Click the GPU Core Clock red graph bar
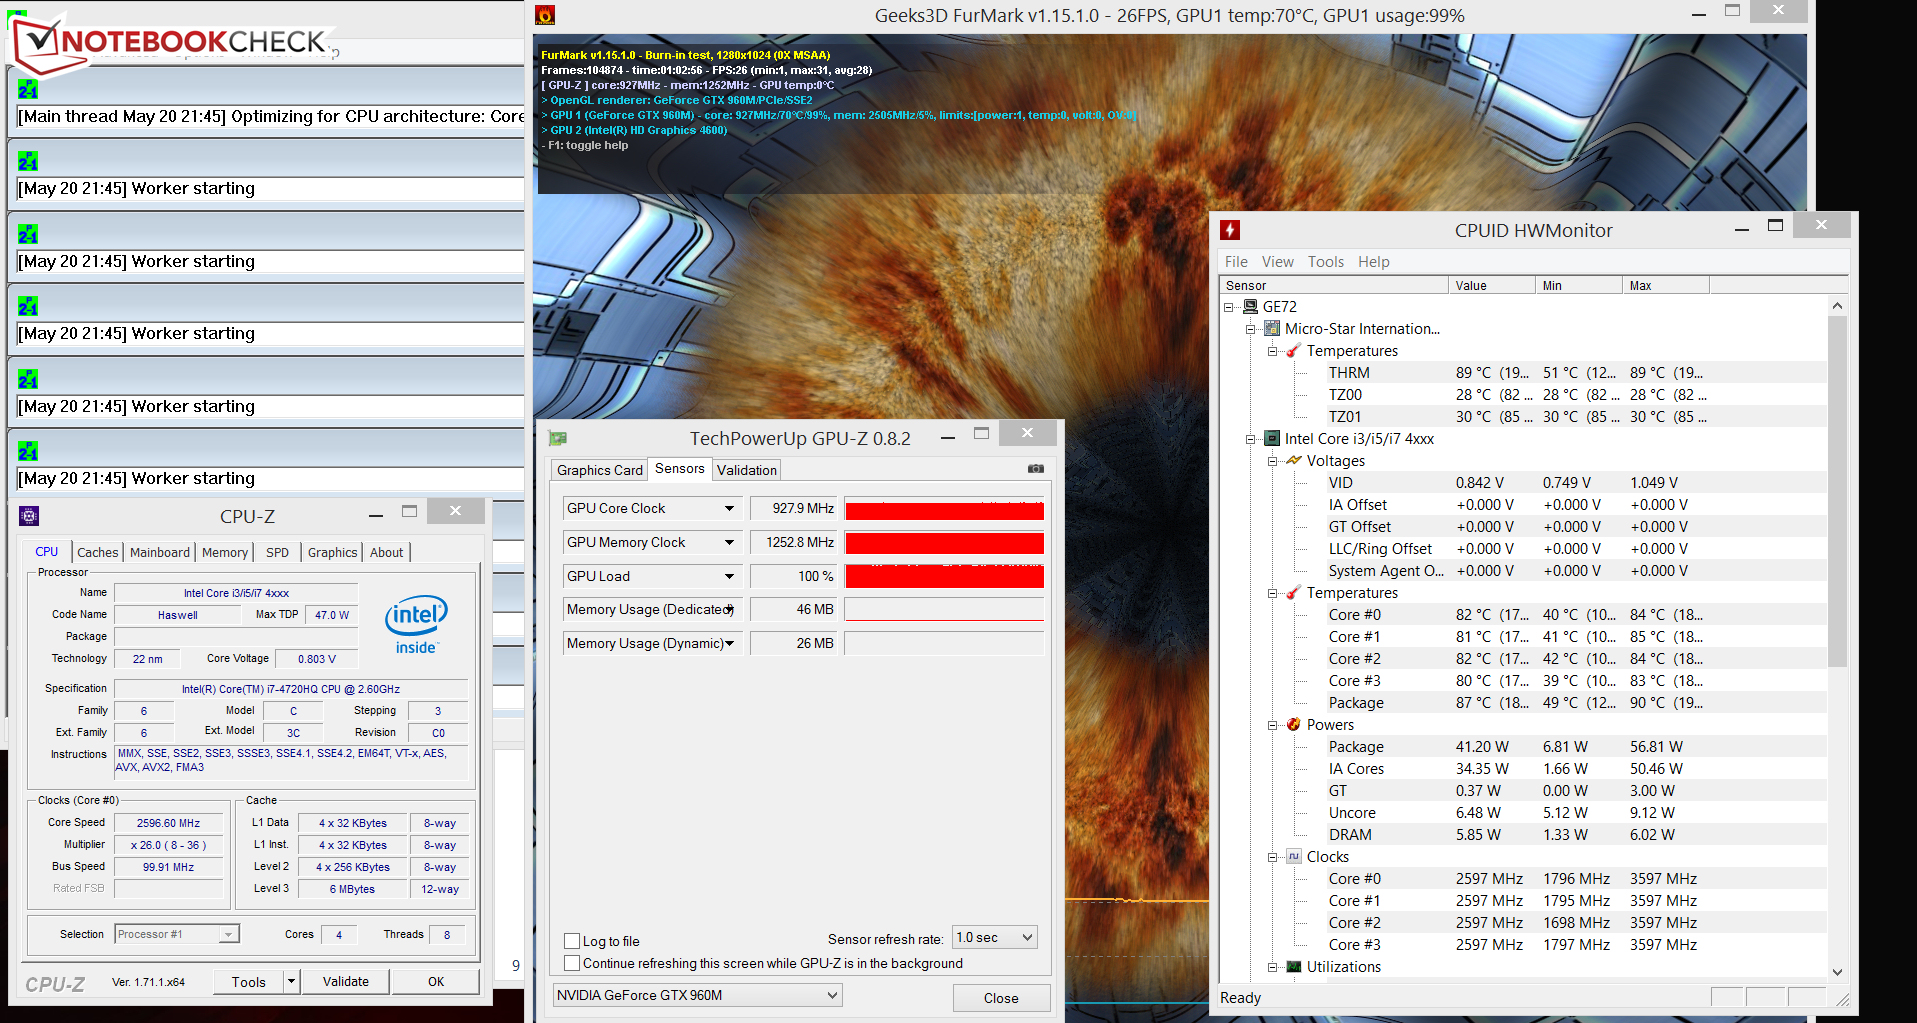 pyautogui.click(x=944, y=510)
